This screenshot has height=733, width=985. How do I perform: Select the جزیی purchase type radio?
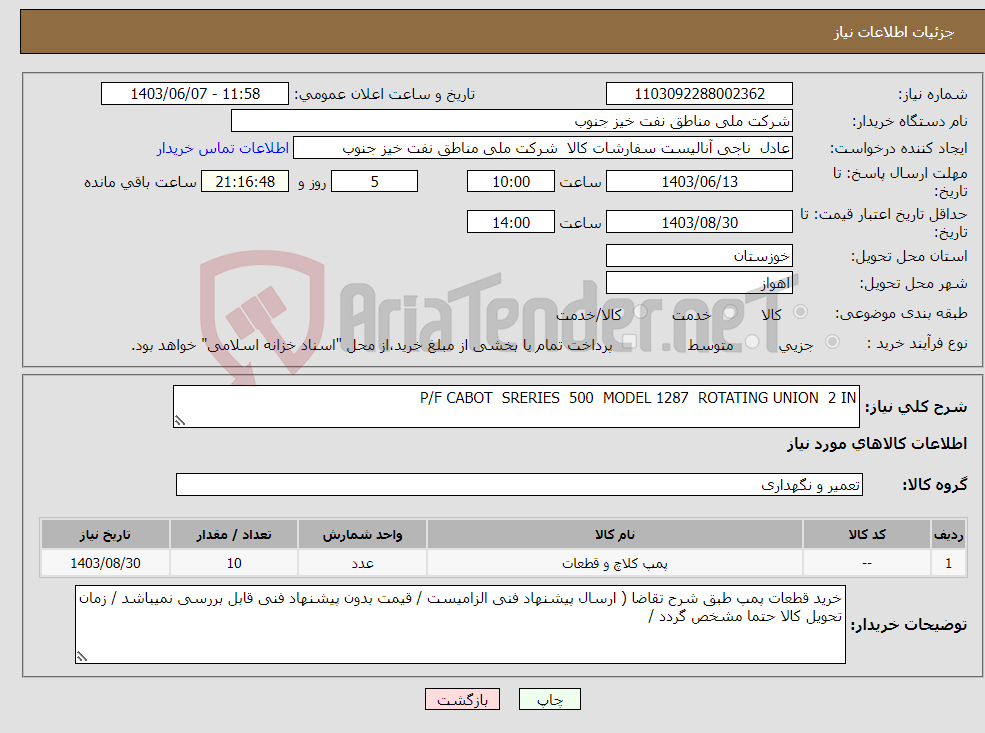pyautogui.click(x=832, y=342)
